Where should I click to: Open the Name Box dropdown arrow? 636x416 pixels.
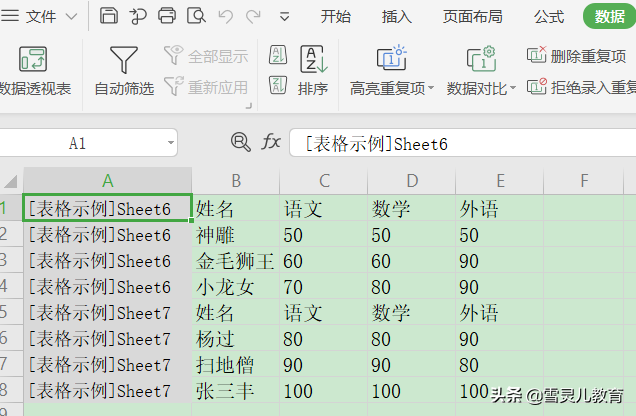[171, 143]
